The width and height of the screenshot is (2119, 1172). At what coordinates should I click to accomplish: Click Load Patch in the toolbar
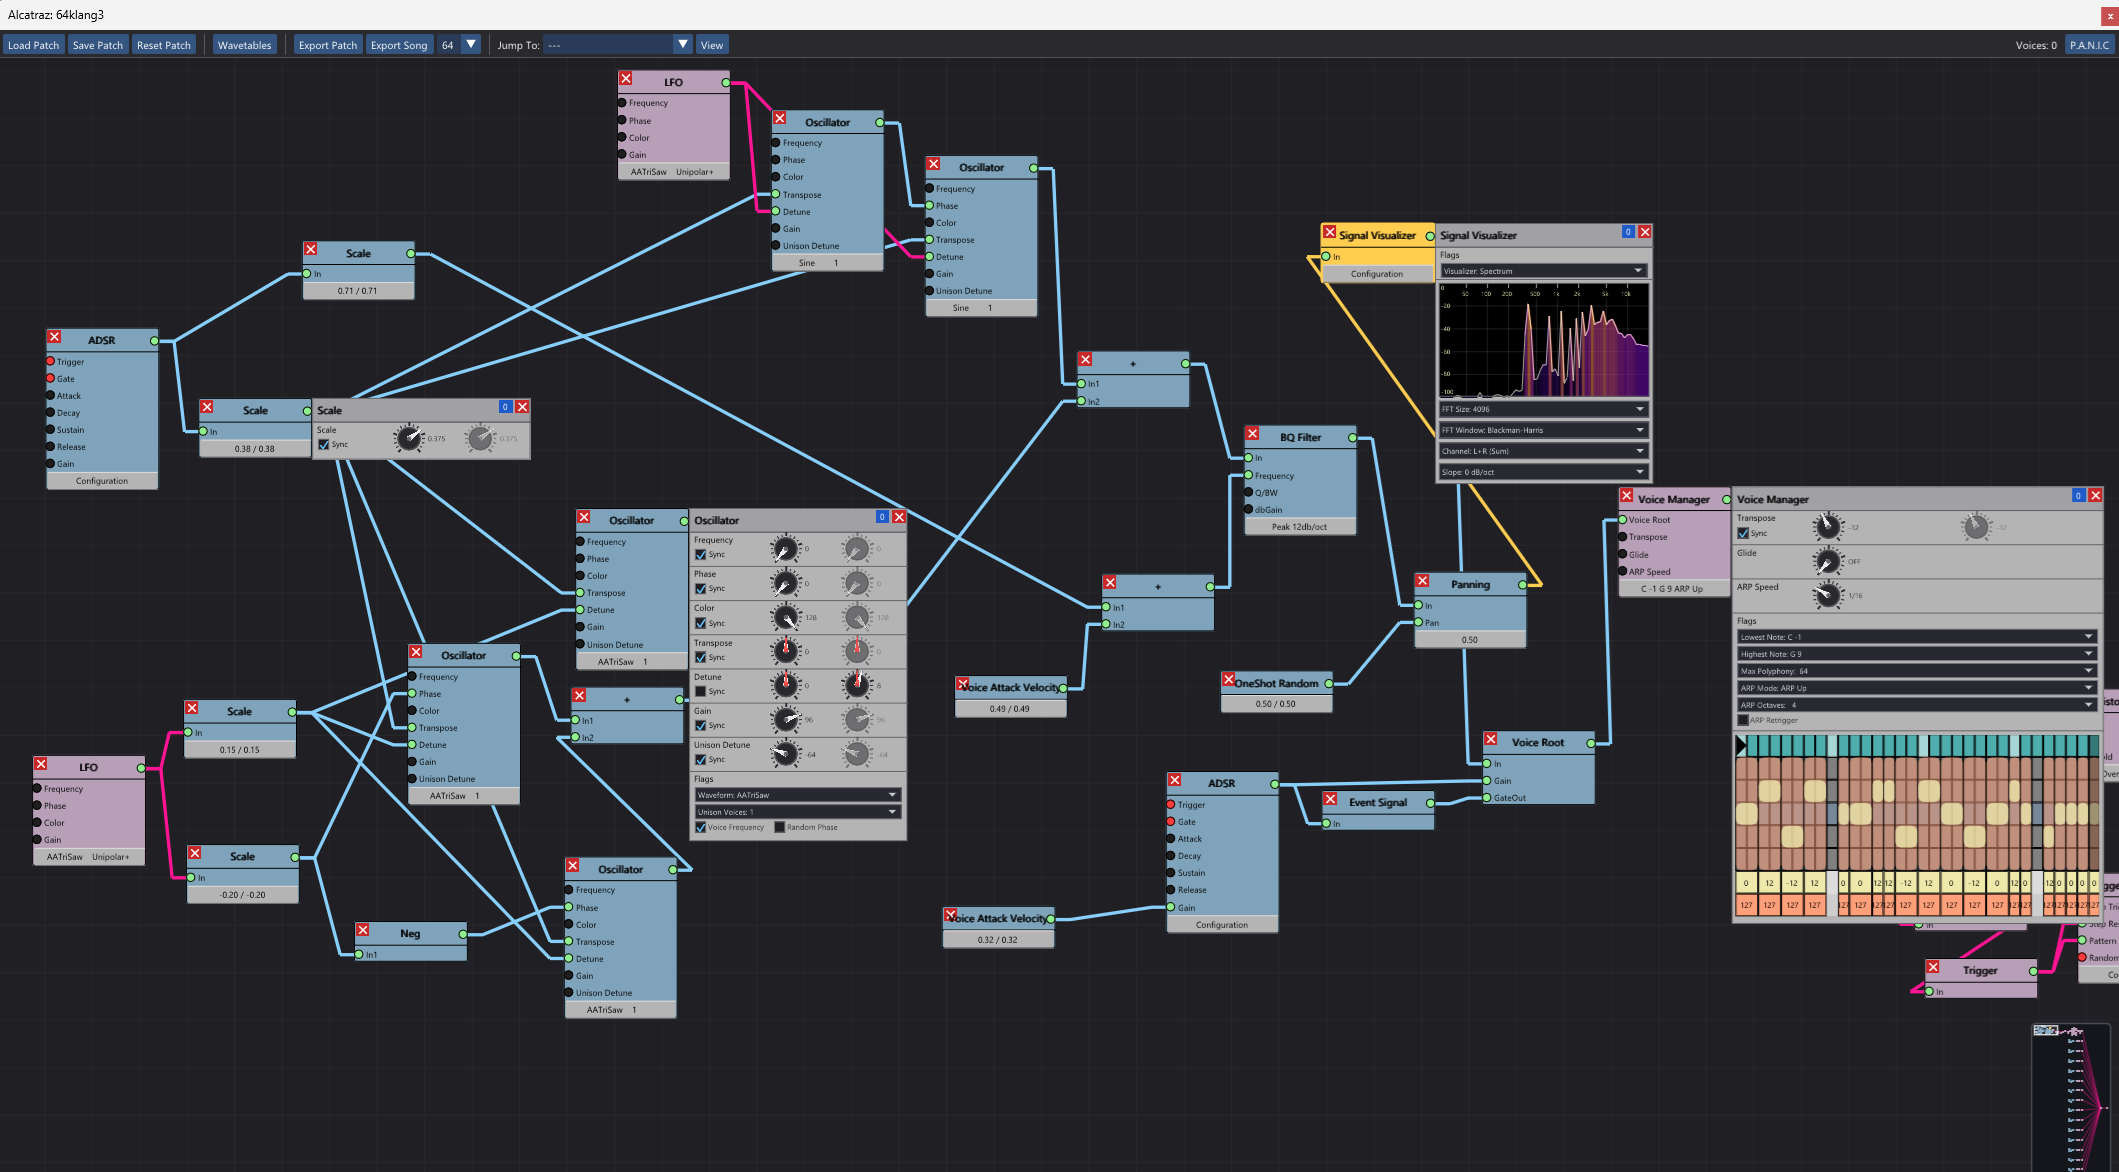click(34, 45)
